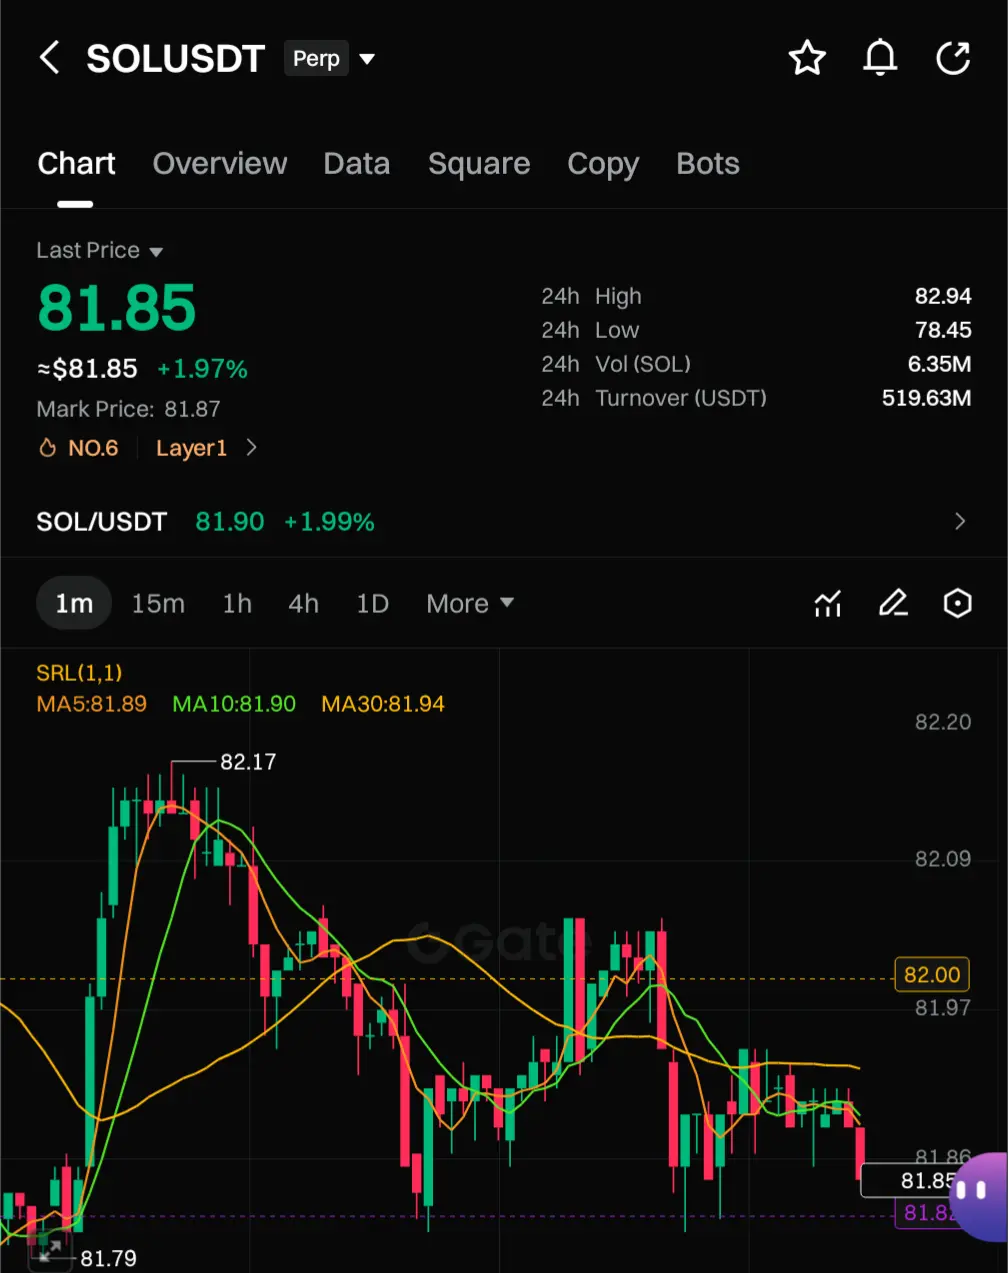The width and height of the screenshot is (1008, 1273).
Task: Tap the MA5:81.89 indicator value
Action: (x=91, y=704)
